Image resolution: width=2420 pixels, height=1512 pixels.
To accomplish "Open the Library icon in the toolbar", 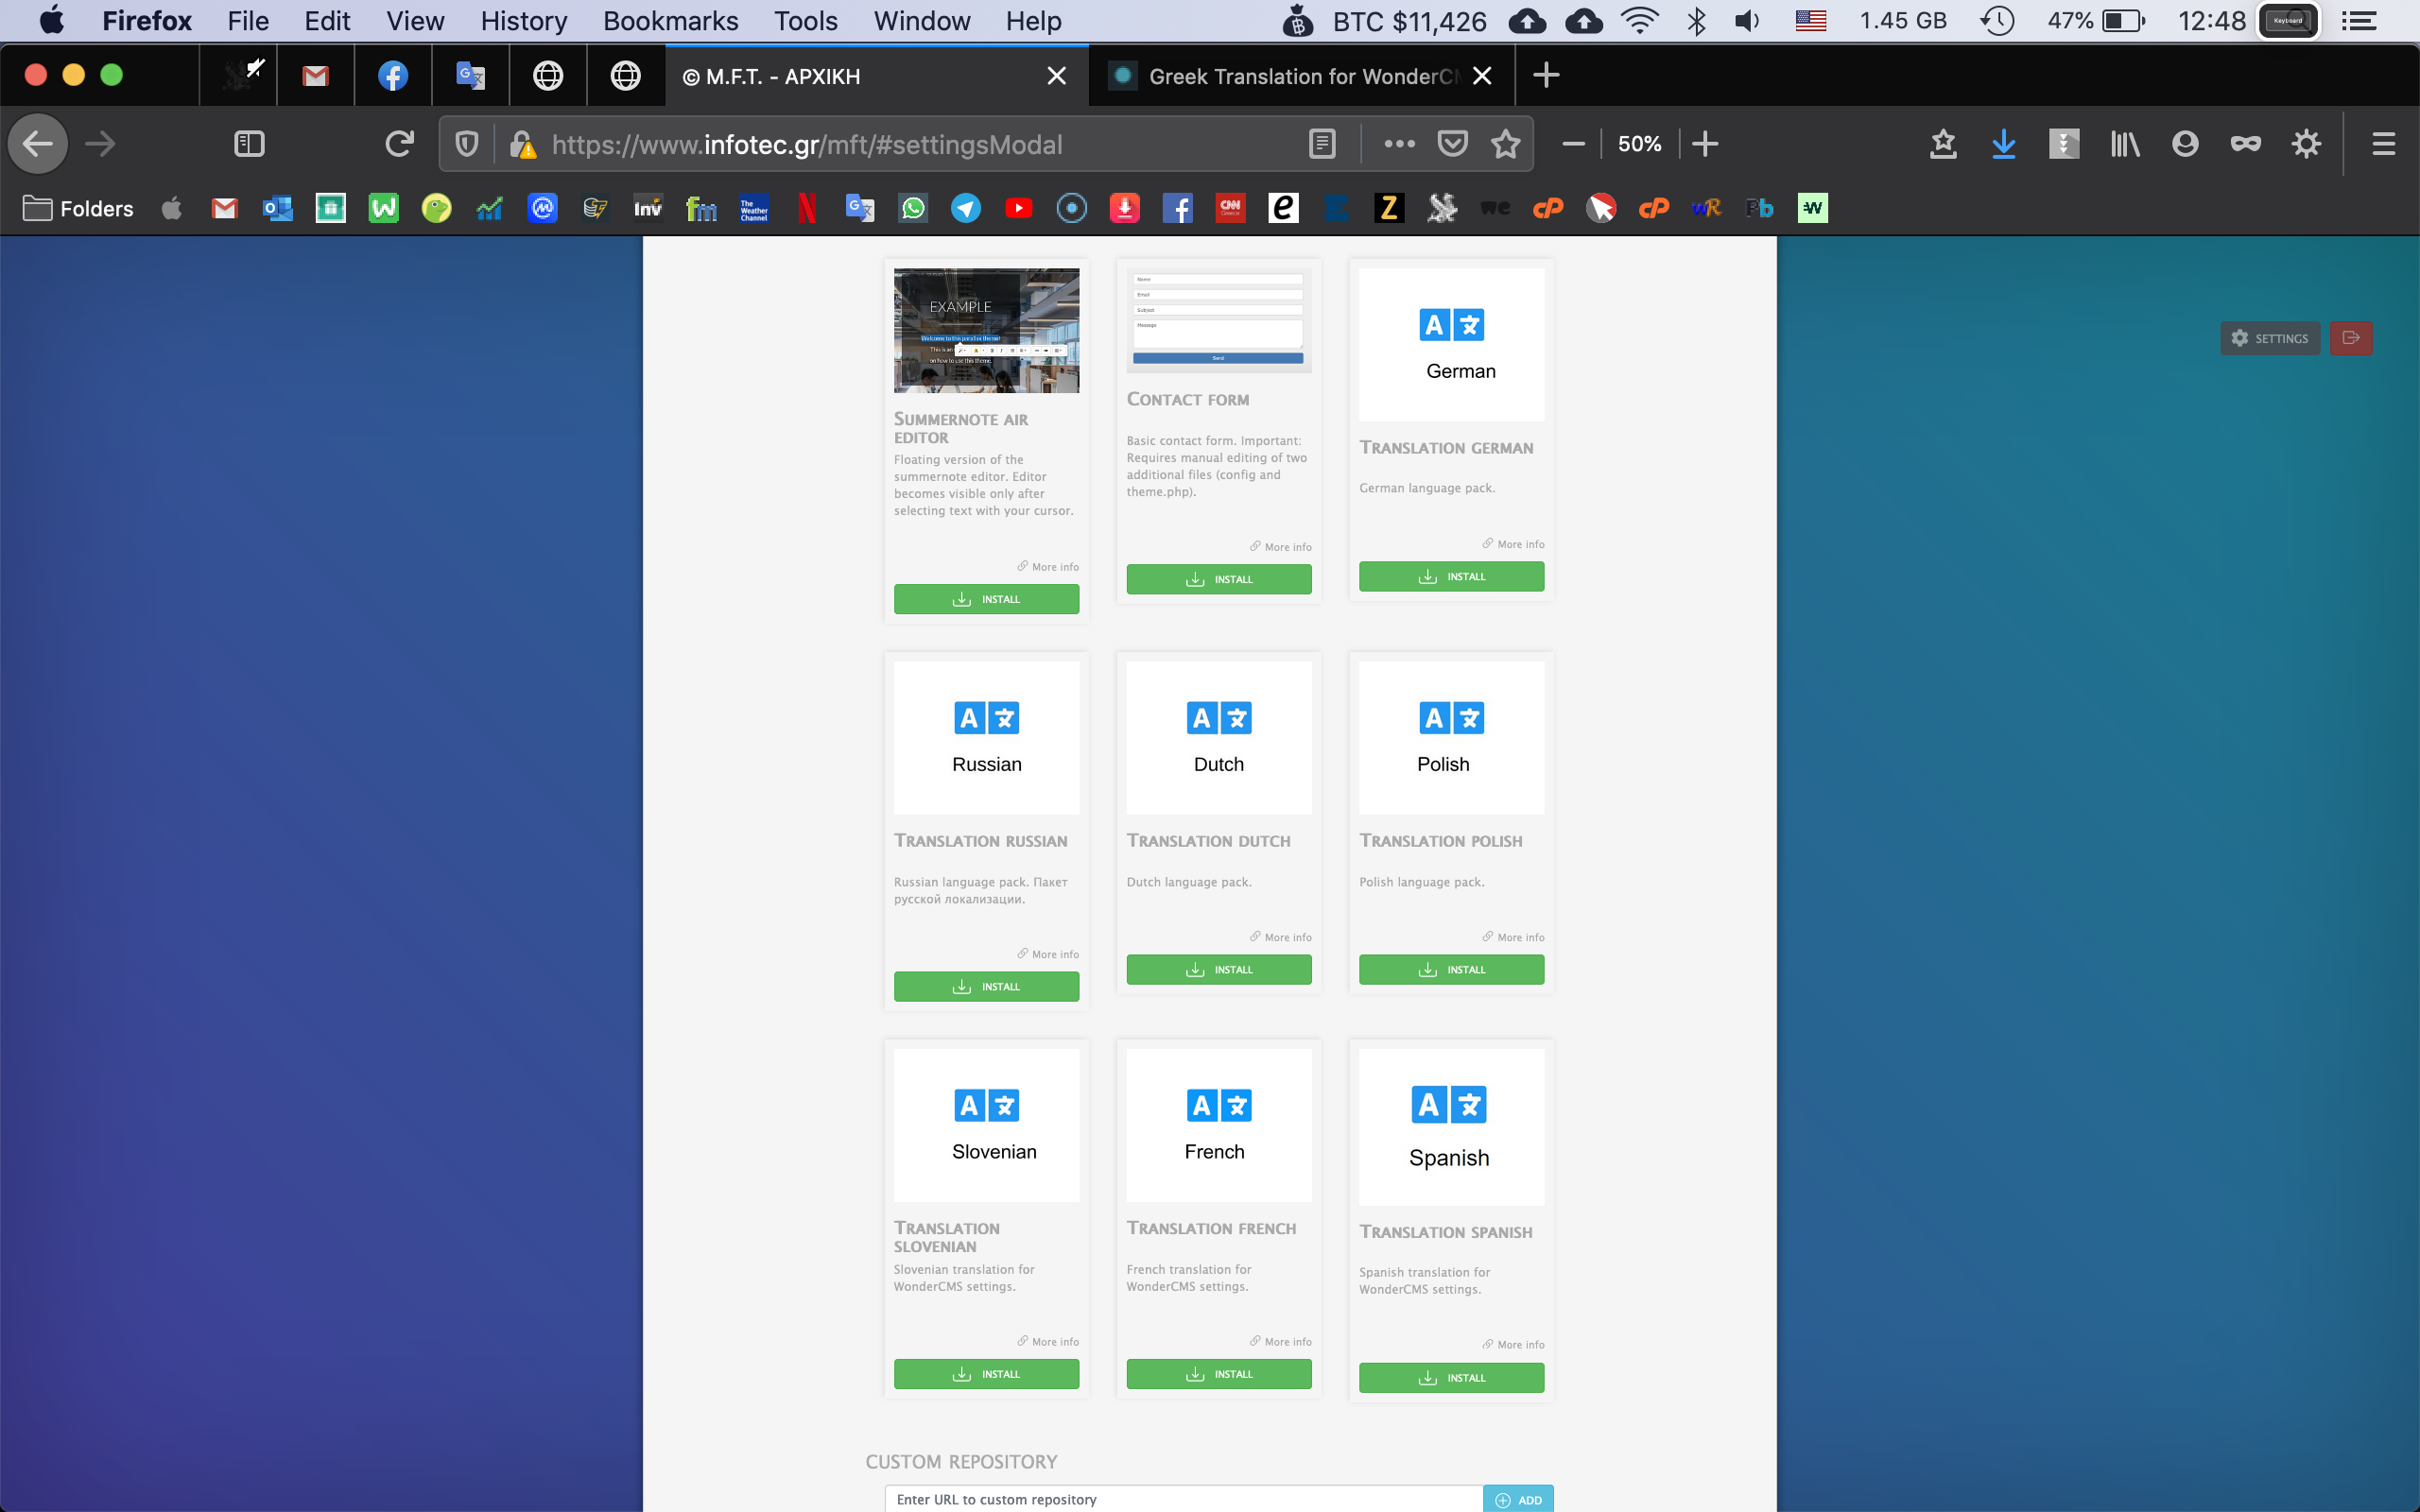I will (x=2124, y=144).
